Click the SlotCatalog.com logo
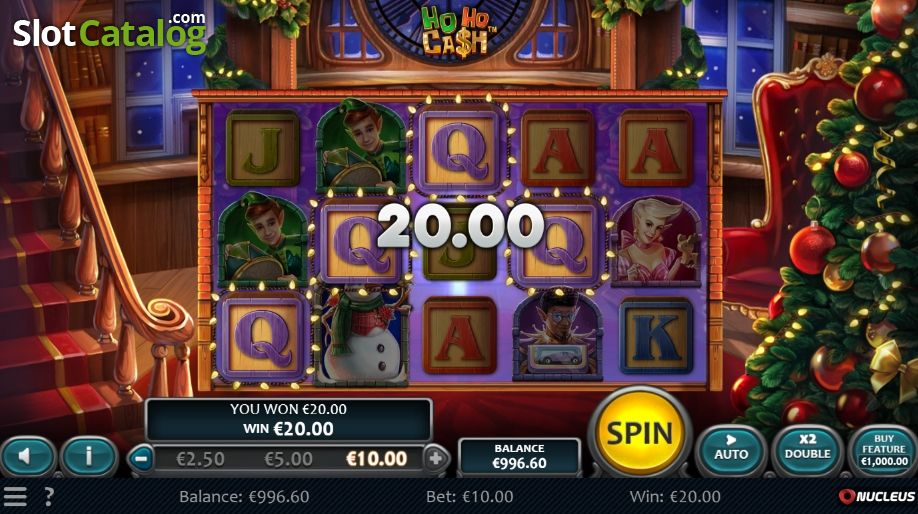 [109, 33]
